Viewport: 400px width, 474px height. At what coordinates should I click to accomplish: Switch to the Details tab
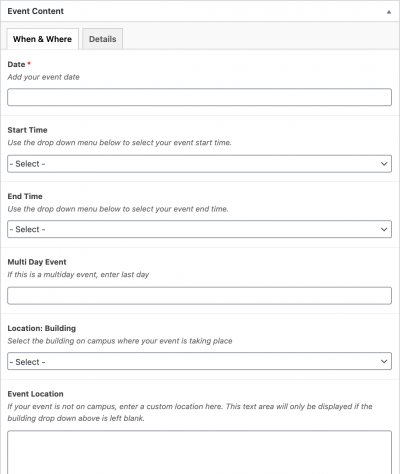[102, 39]
